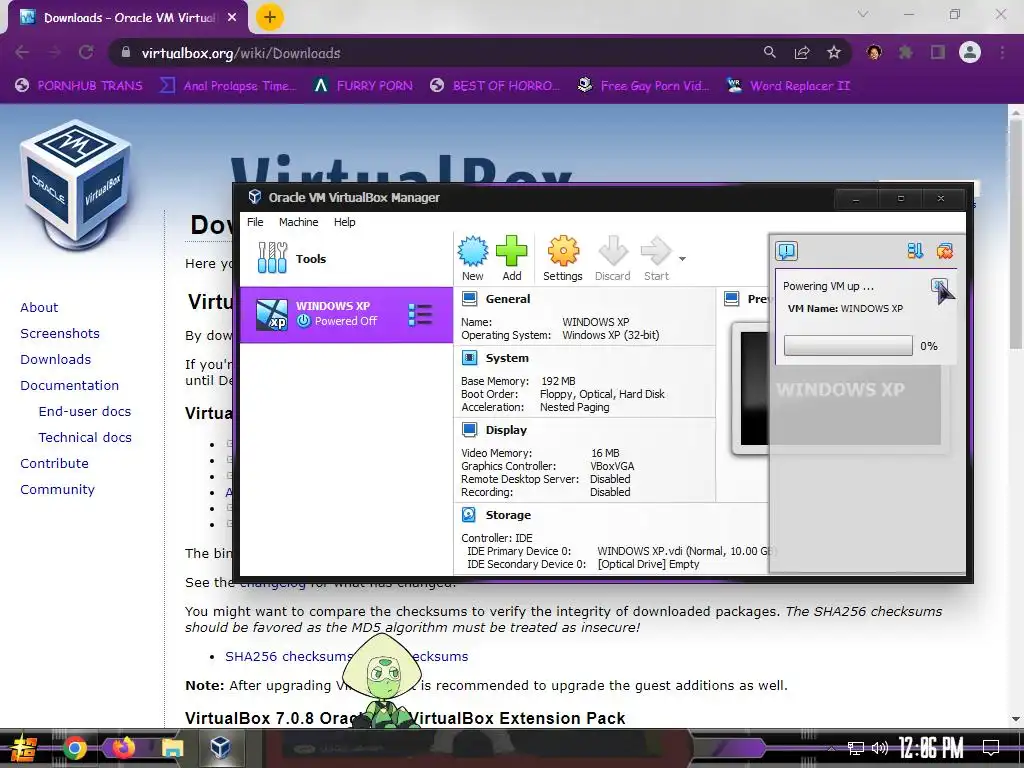Open a new browser tab with plus button

270,17
